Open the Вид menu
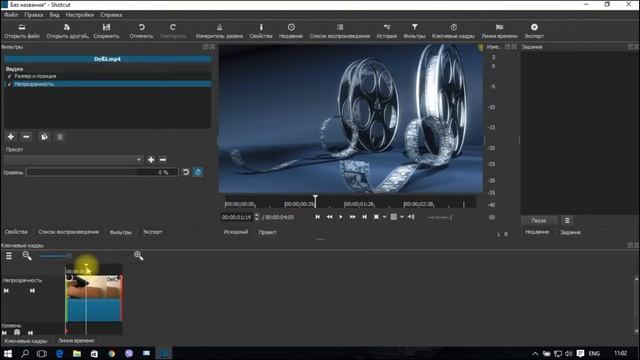The height and width of the screenshot is (360, 640). click(54, 15)
